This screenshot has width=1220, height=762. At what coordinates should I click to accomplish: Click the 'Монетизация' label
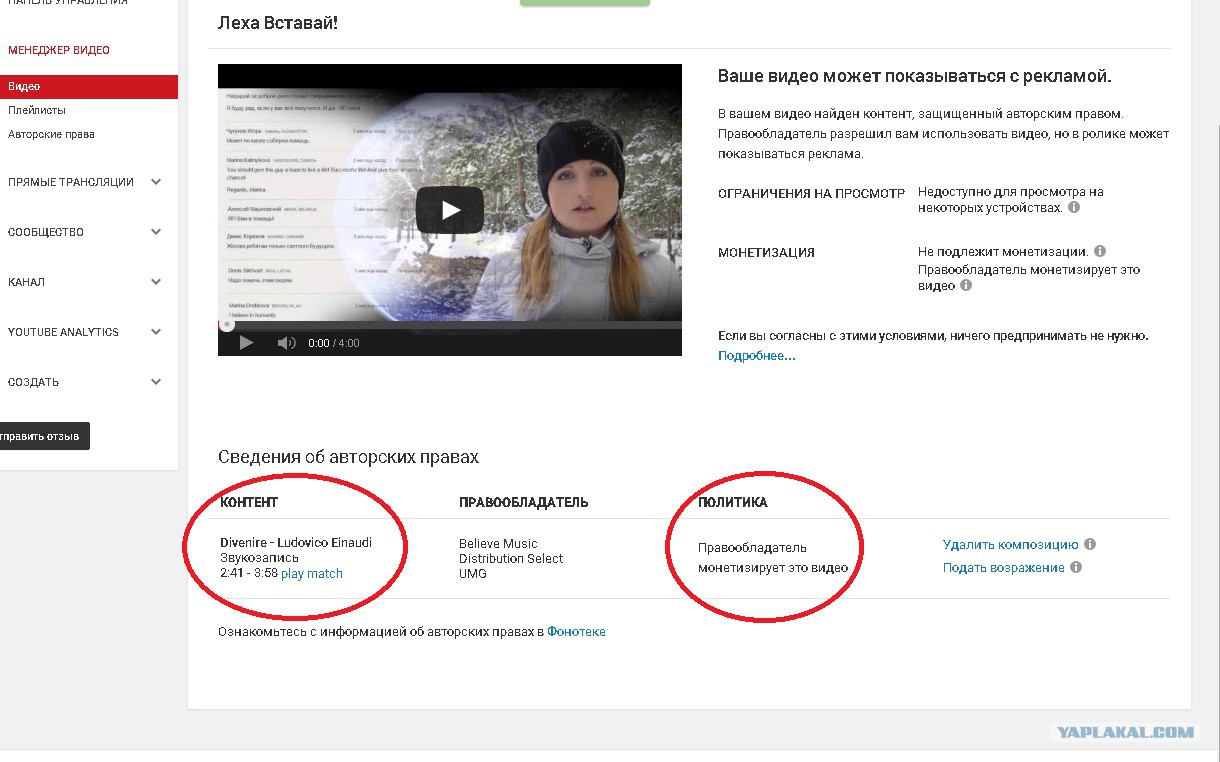click(x=766, y=253)
